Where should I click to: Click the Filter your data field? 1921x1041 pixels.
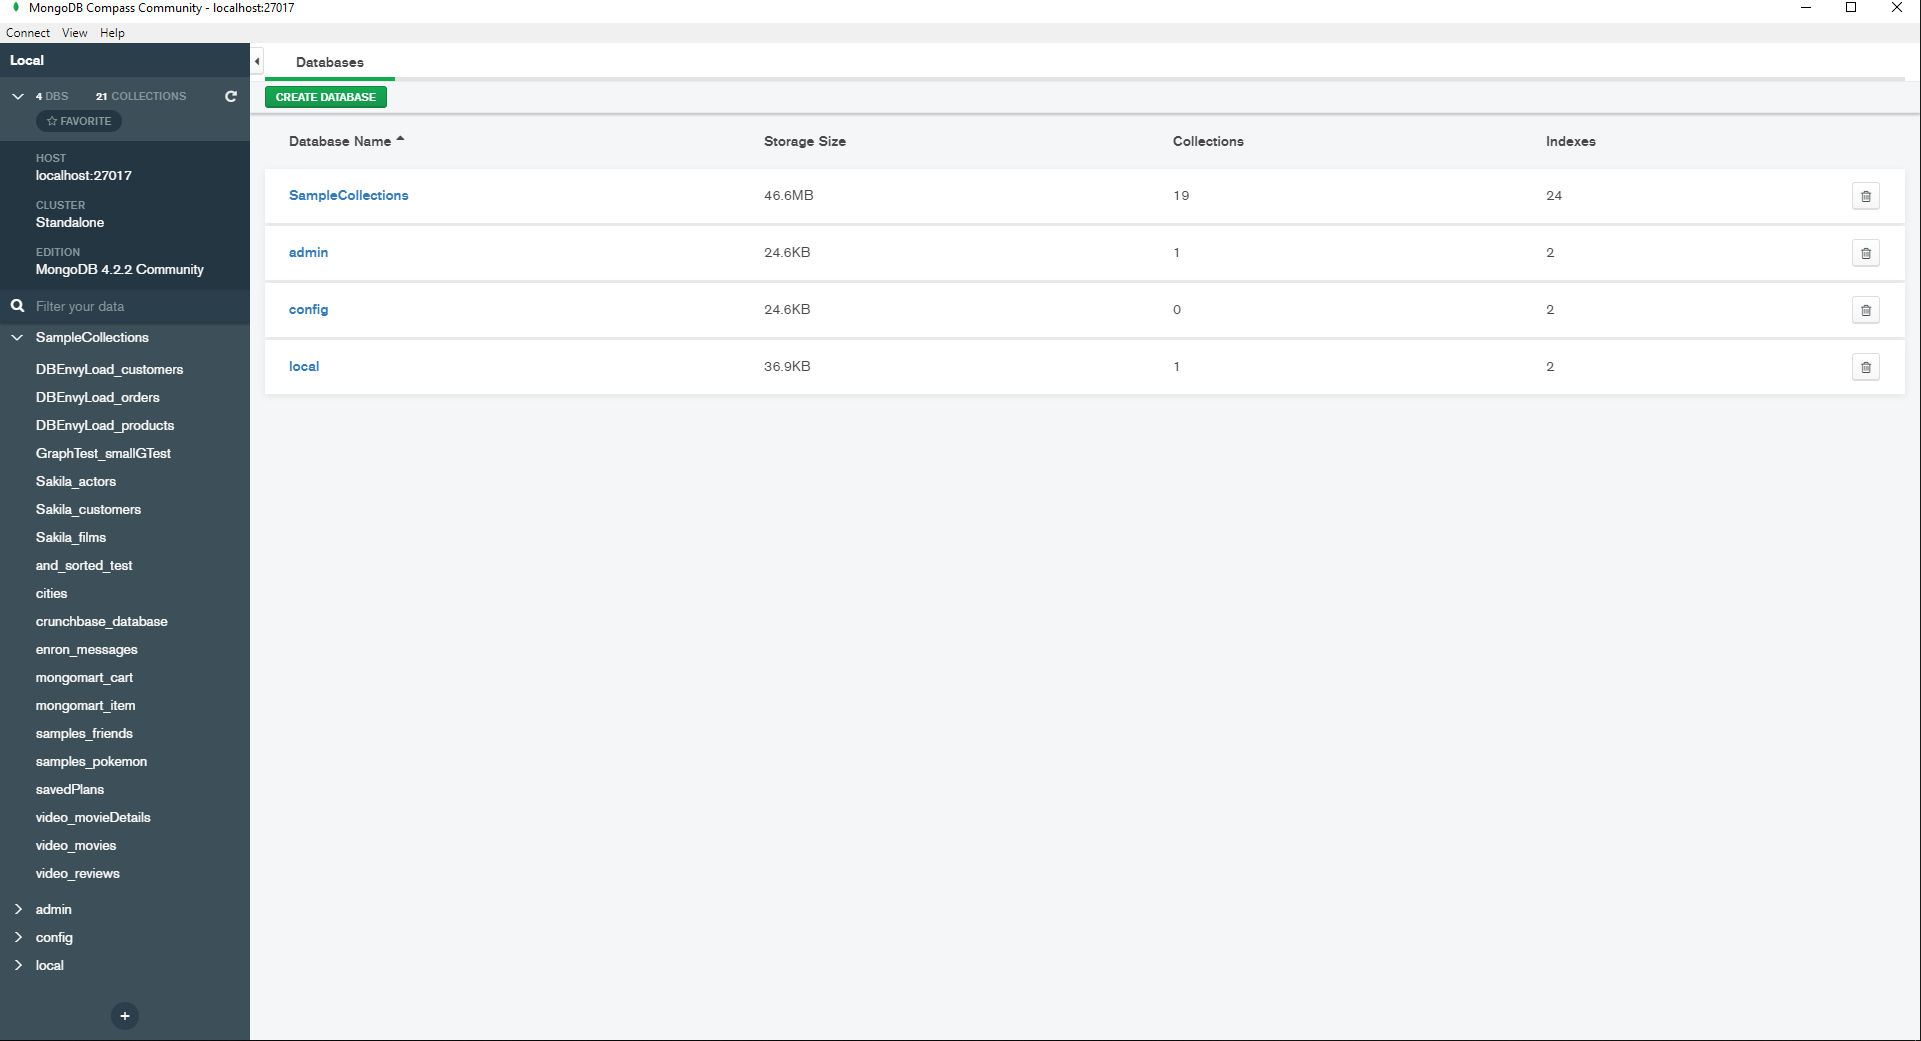point(130,306)
